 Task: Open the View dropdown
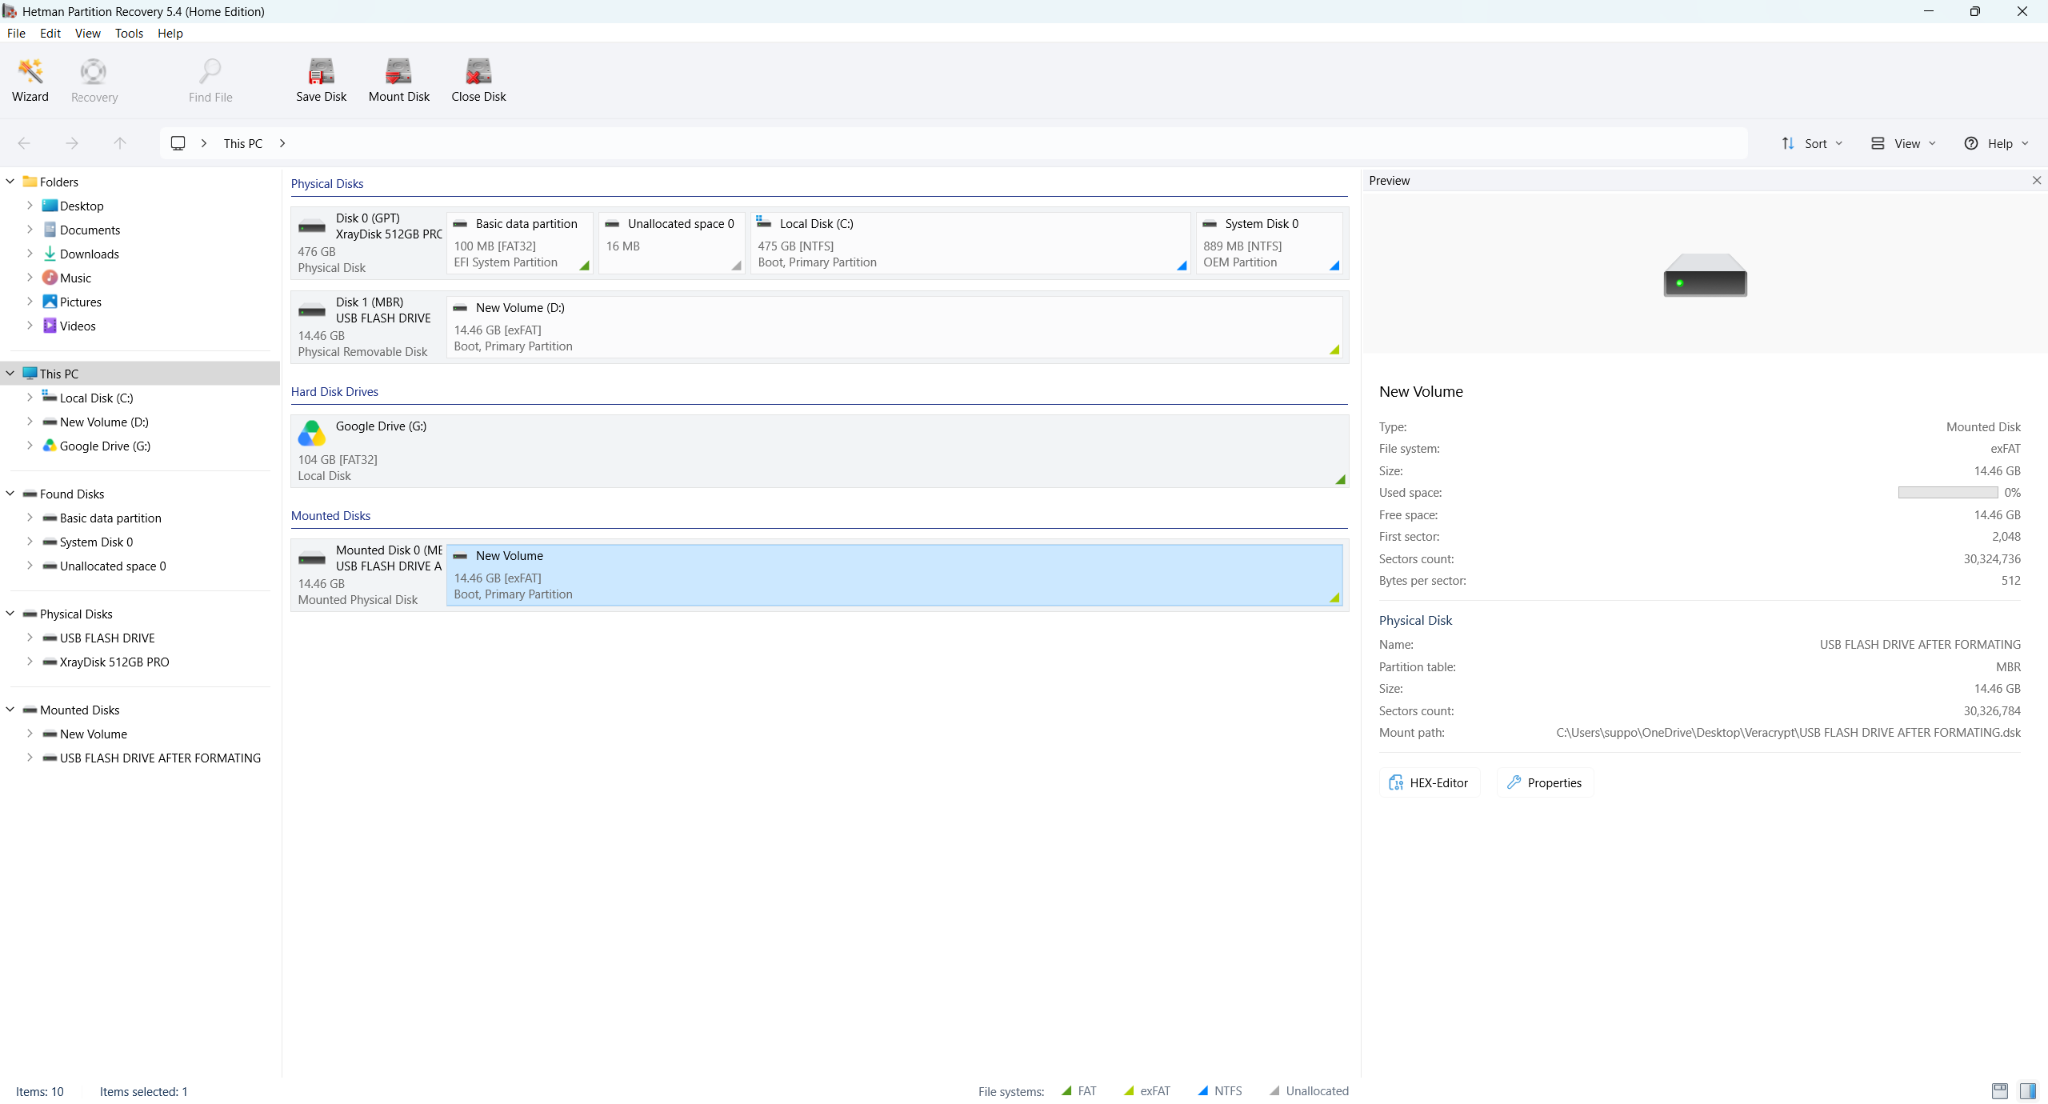click(1904, 143)
